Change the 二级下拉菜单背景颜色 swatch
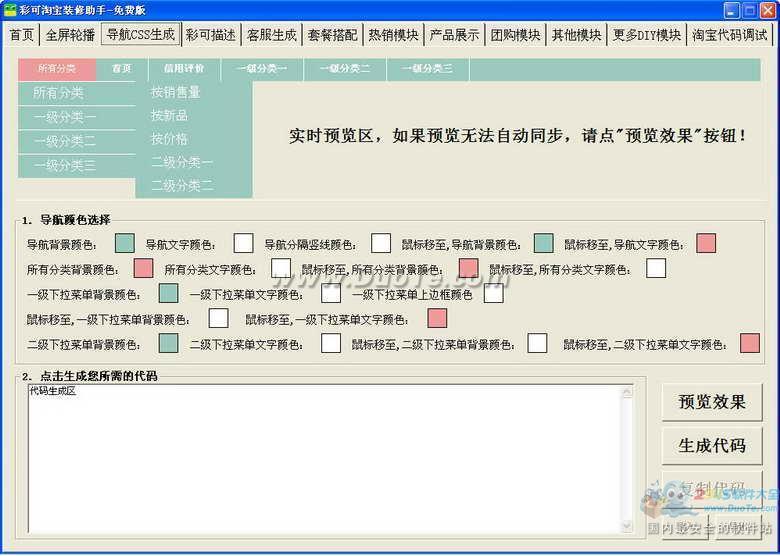Image resolution: width=780 pixels, height=556 pixels. (x=169, y=344)
